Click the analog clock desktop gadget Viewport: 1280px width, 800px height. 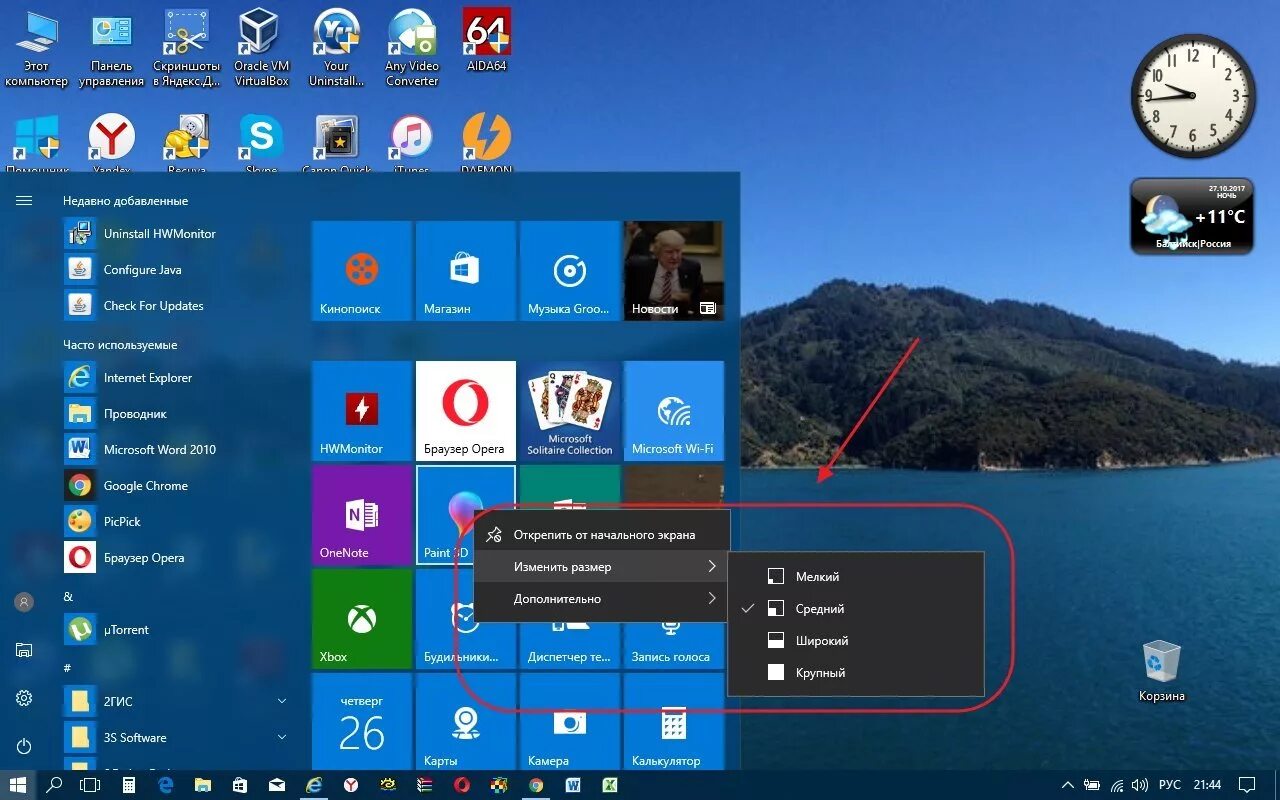[x=1193, y=95]
